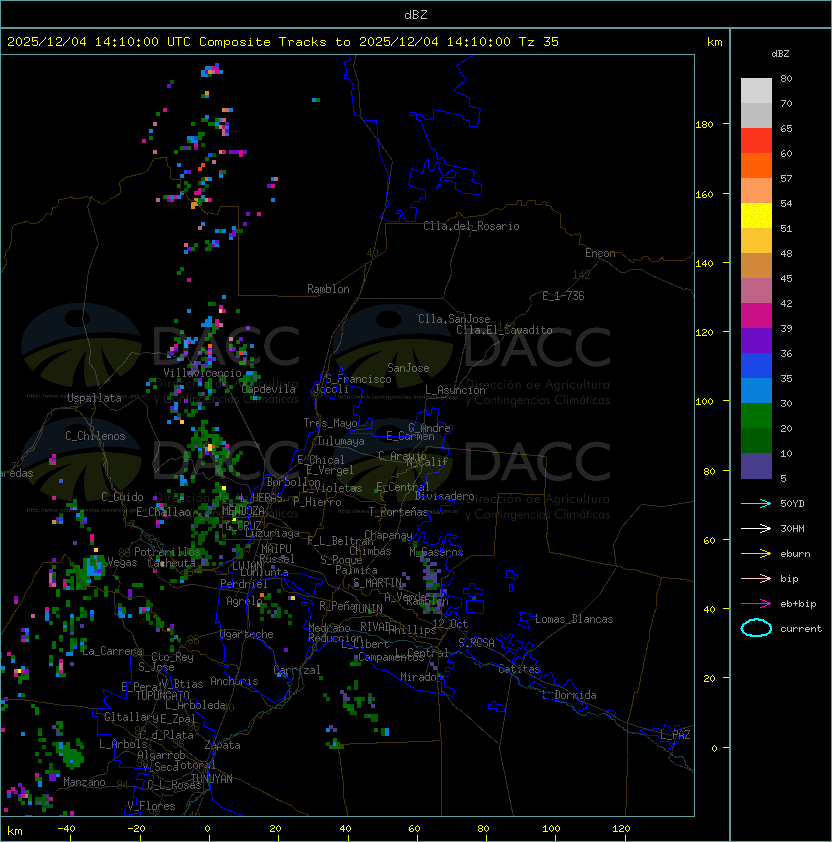Click the white 30HM arrow in legend
The width and height of the screenshot is (832, 842).
pos(756,528)
